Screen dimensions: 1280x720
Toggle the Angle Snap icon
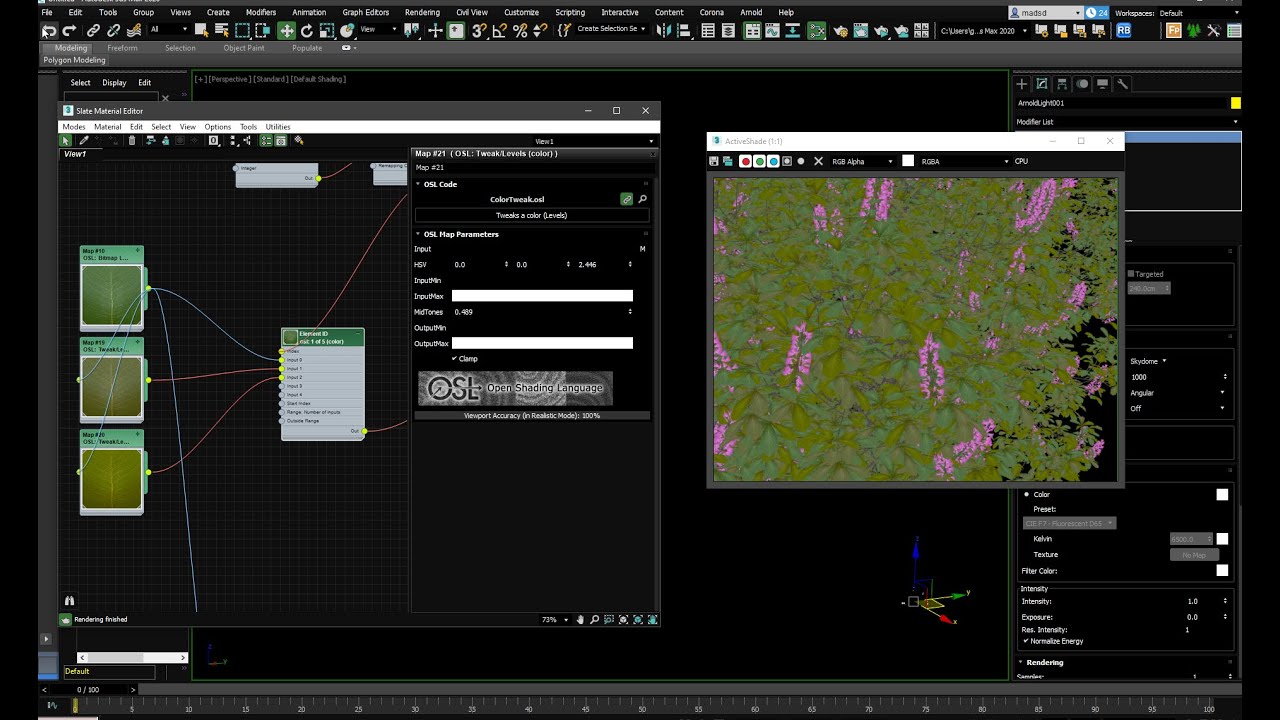500,31
